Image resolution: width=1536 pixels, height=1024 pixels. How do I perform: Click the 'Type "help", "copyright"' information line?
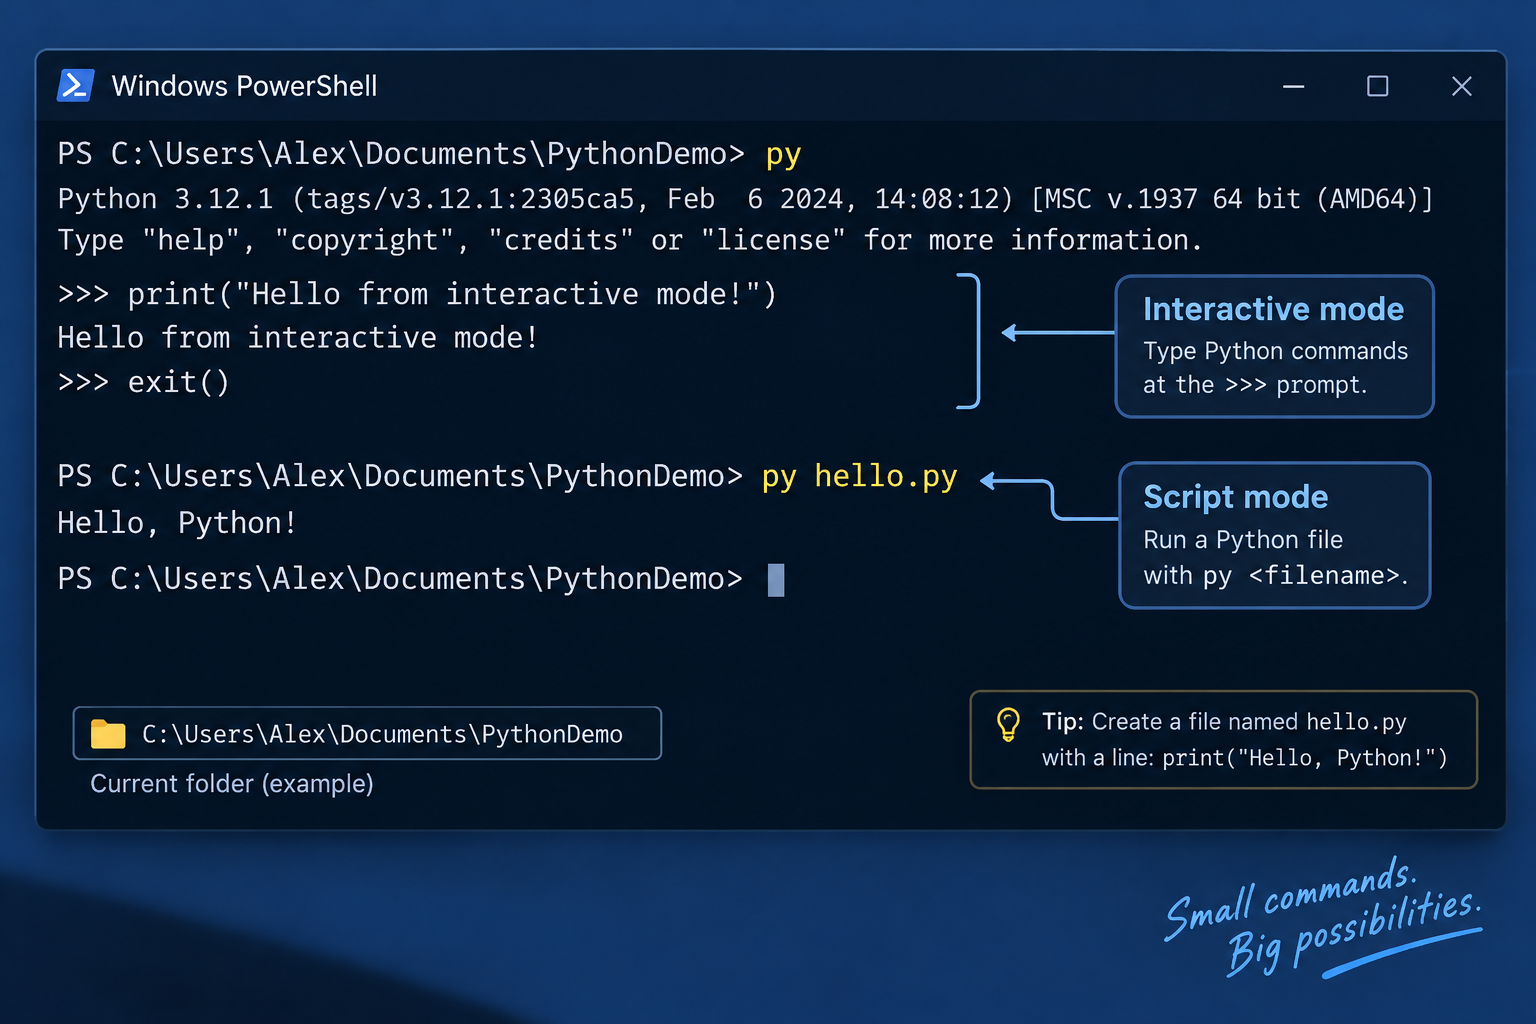[x=630, y=240]
